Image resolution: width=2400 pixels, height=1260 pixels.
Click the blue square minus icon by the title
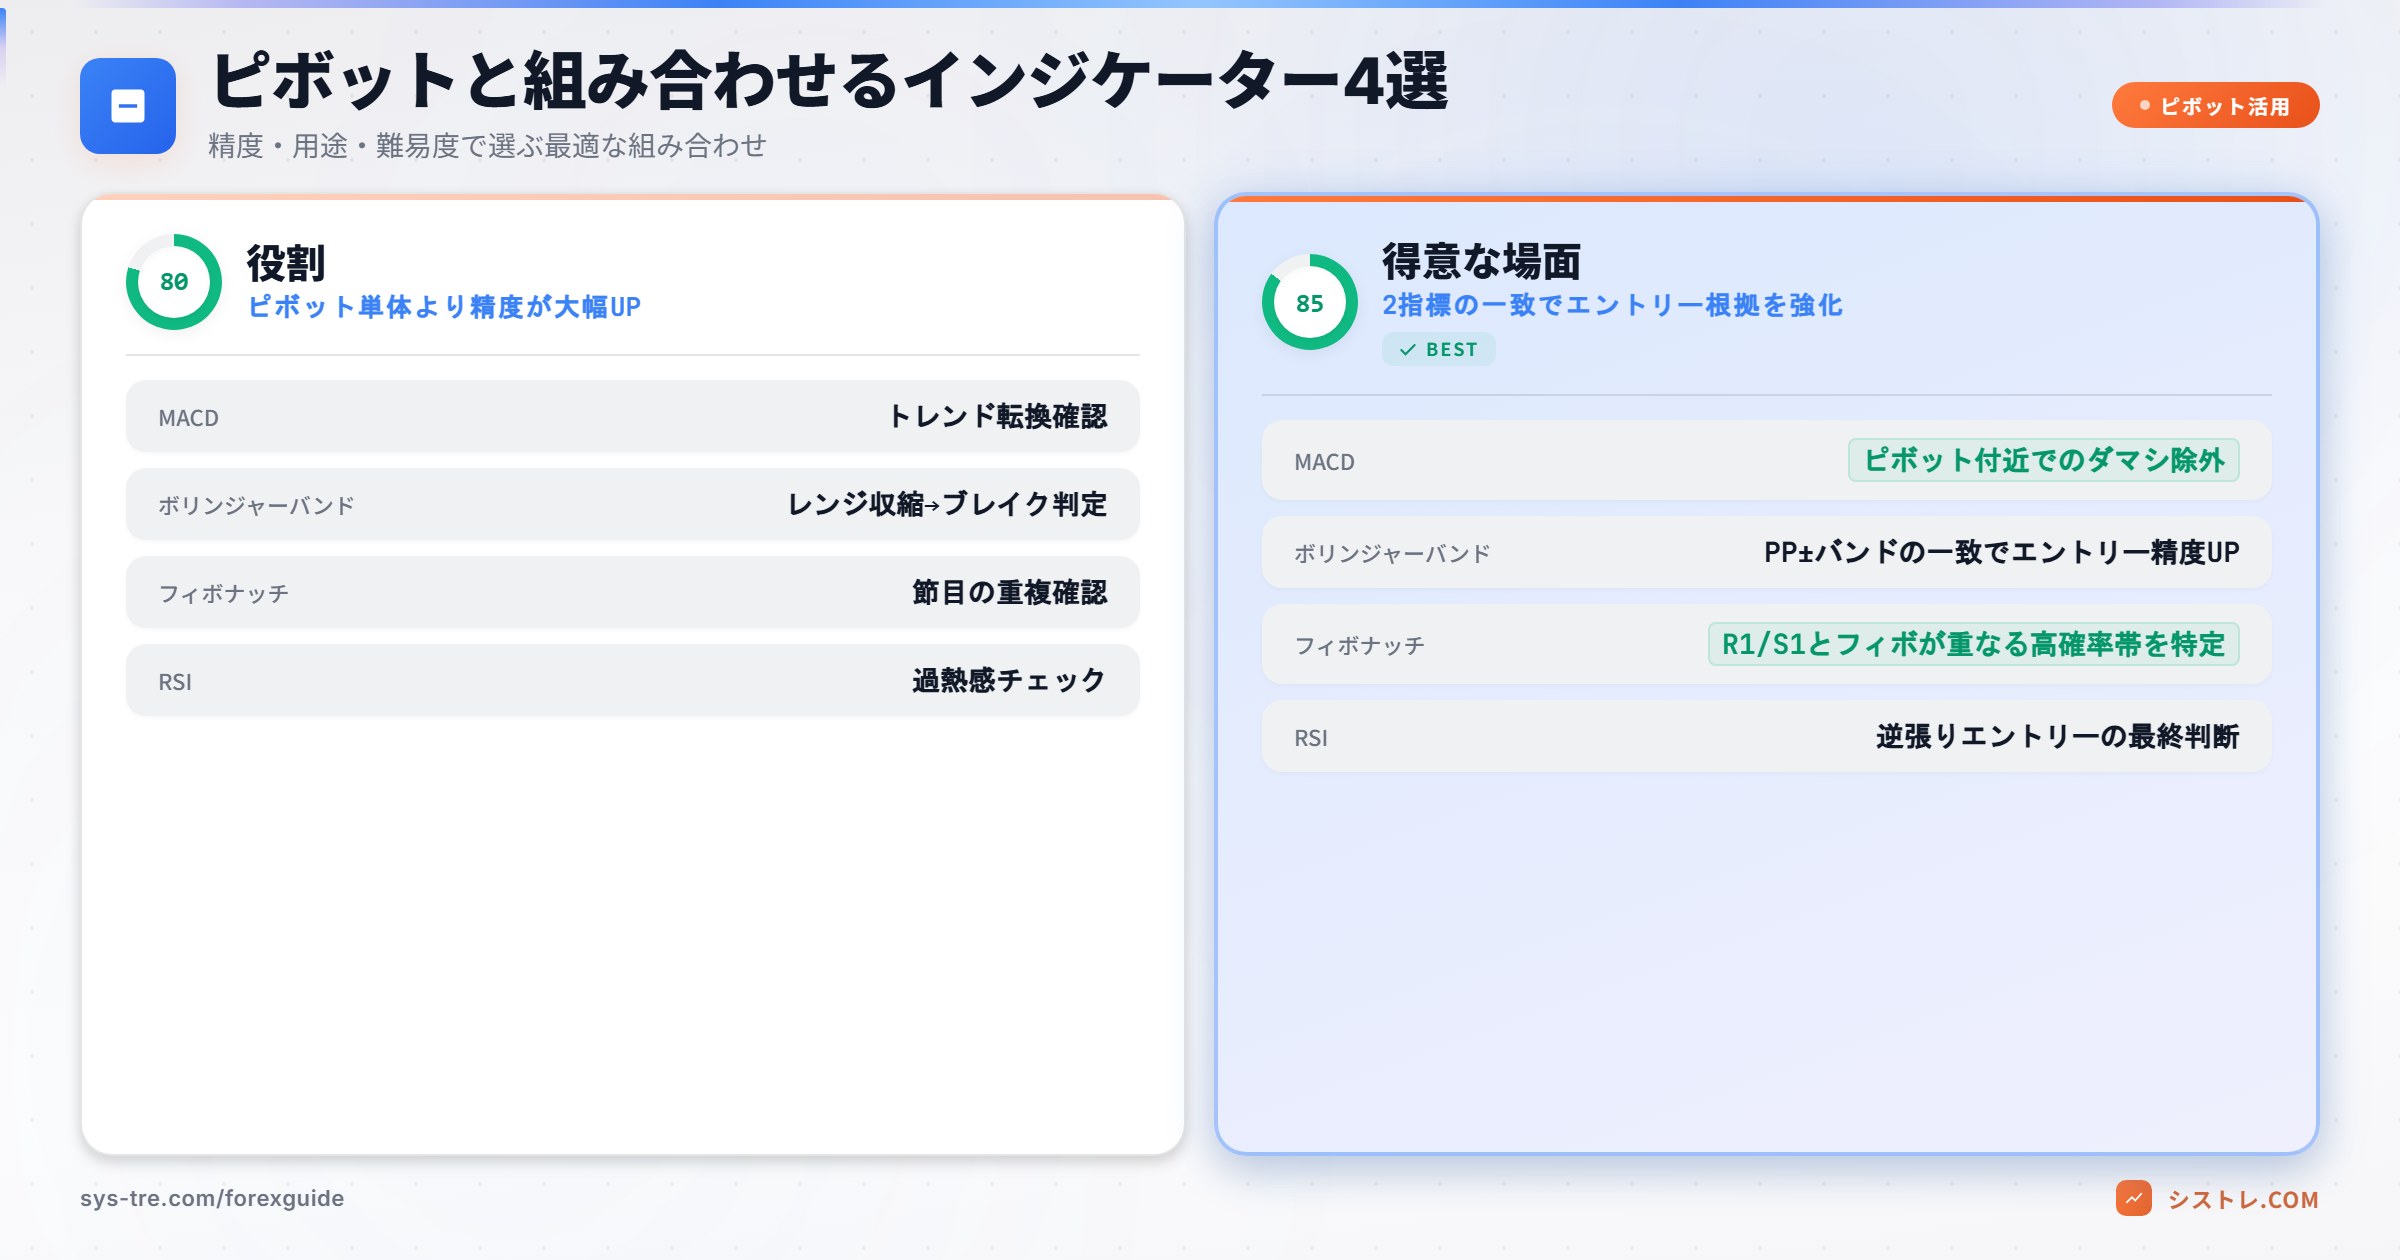click(x=128, y=106)
